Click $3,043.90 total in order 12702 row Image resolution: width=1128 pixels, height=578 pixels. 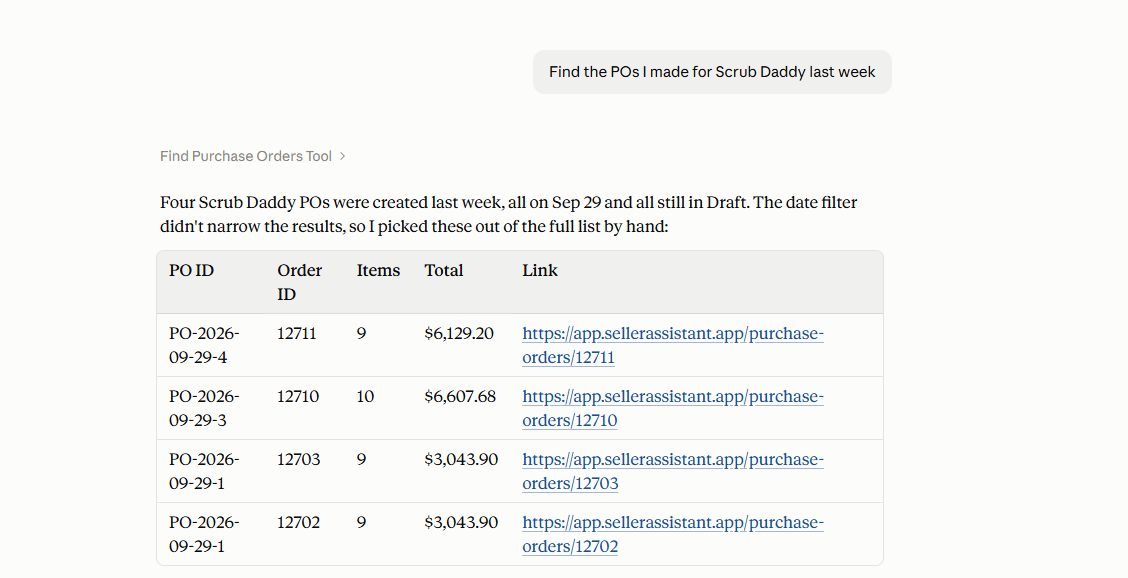click(x=461, y=523)
